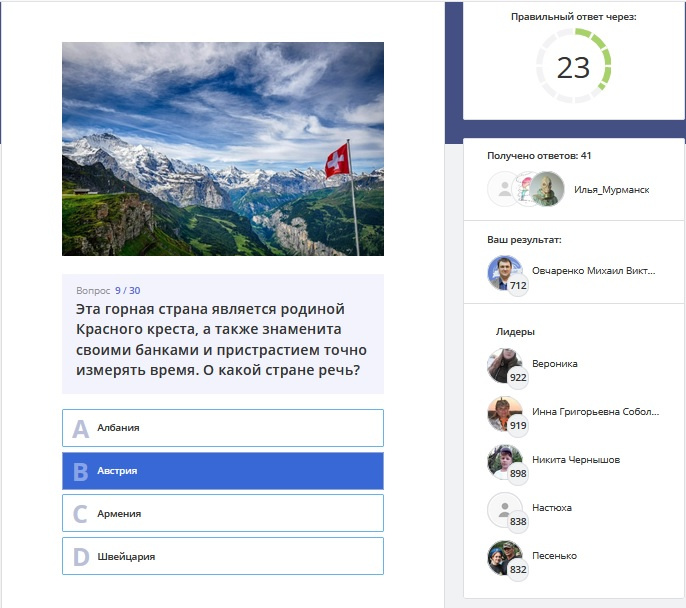Click score badge 922
This screenshot has width=686, height=608.
[518, 377]
